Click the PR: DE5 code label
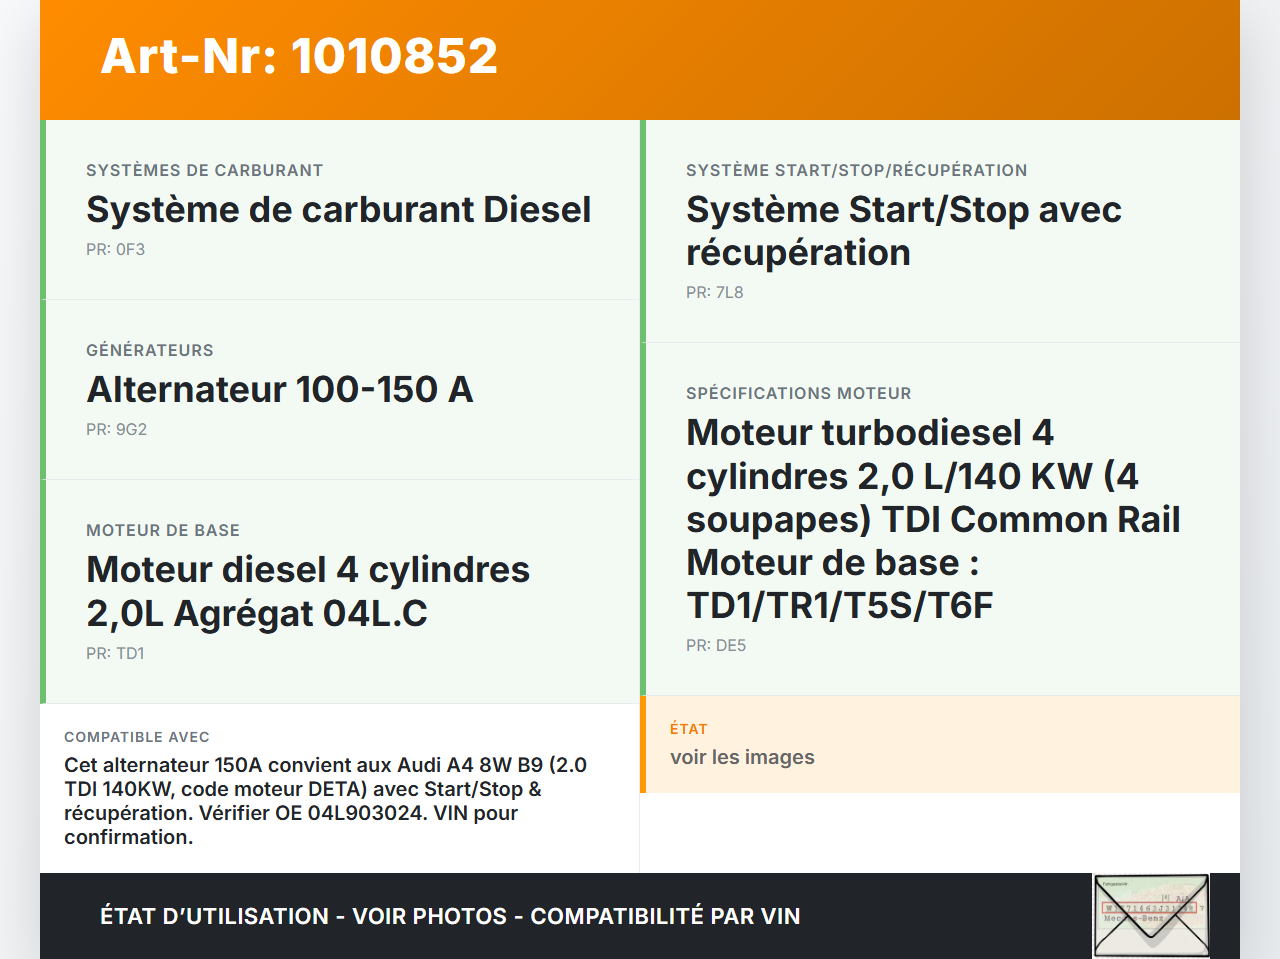 tap(716, 645)
